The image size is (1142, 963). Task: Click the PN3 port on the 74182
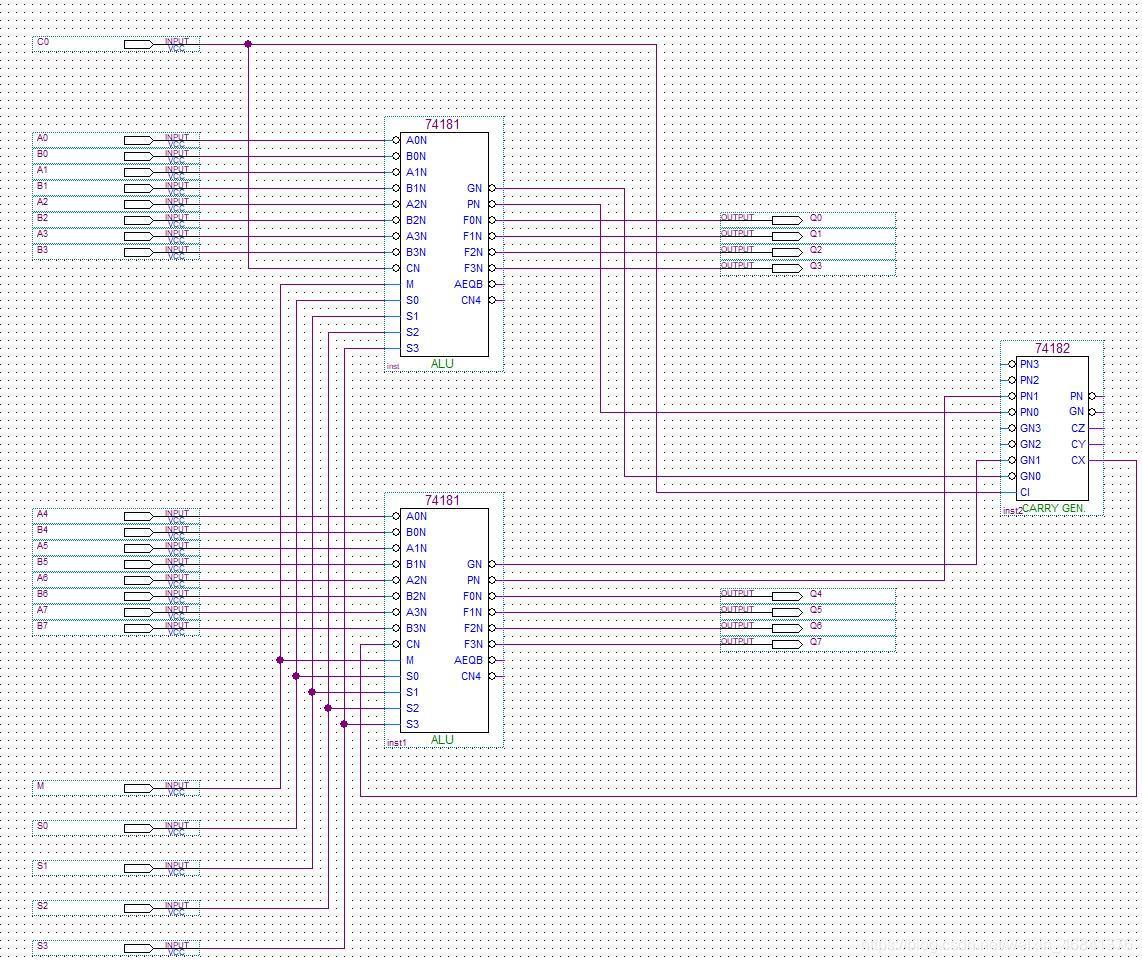1029,364
